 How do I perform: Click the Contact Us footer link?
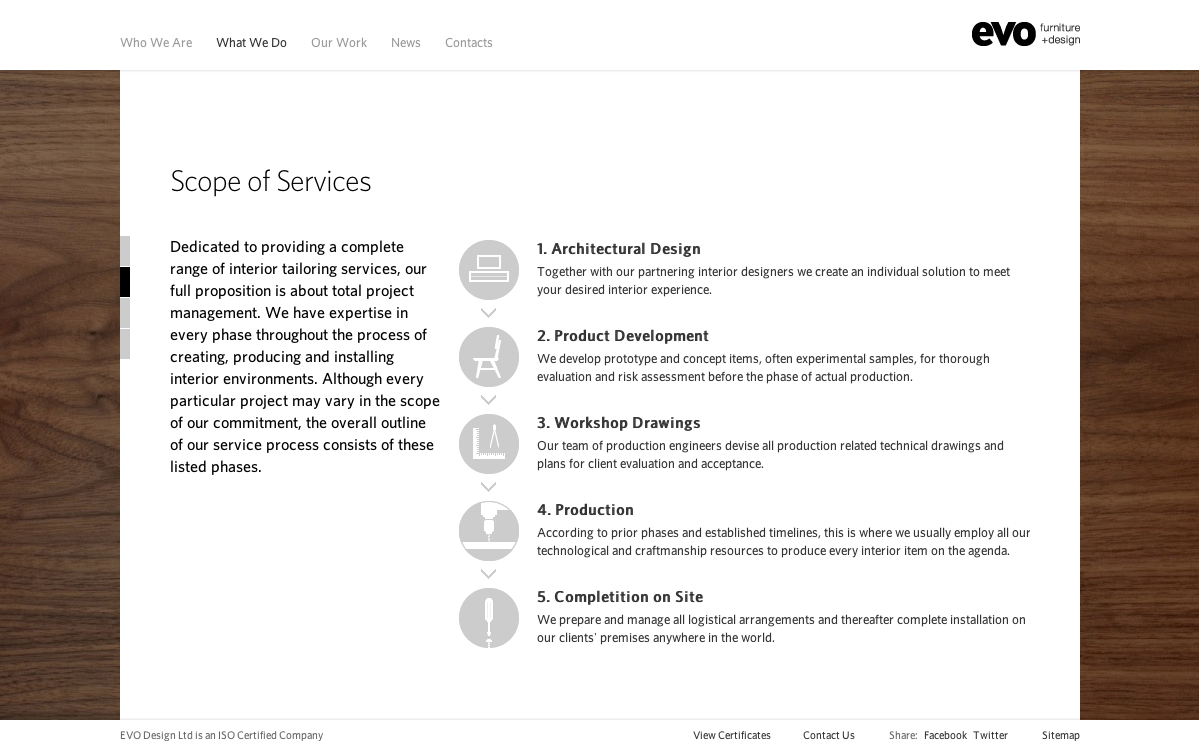pyautogui.click(x=829, y=735)
